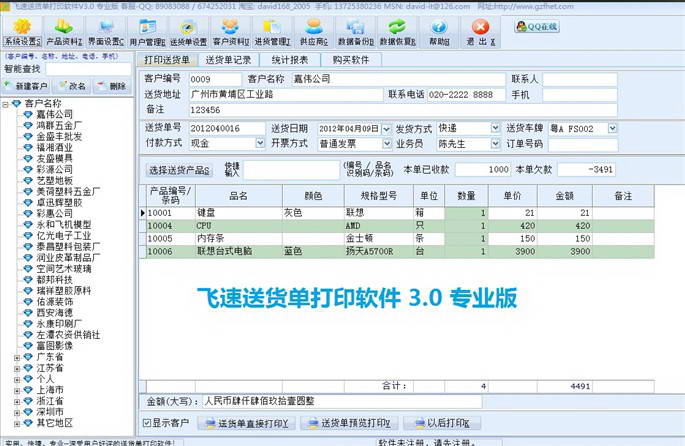Click 数据恢复 toolbar icon
685x446 pixels.
397,32
